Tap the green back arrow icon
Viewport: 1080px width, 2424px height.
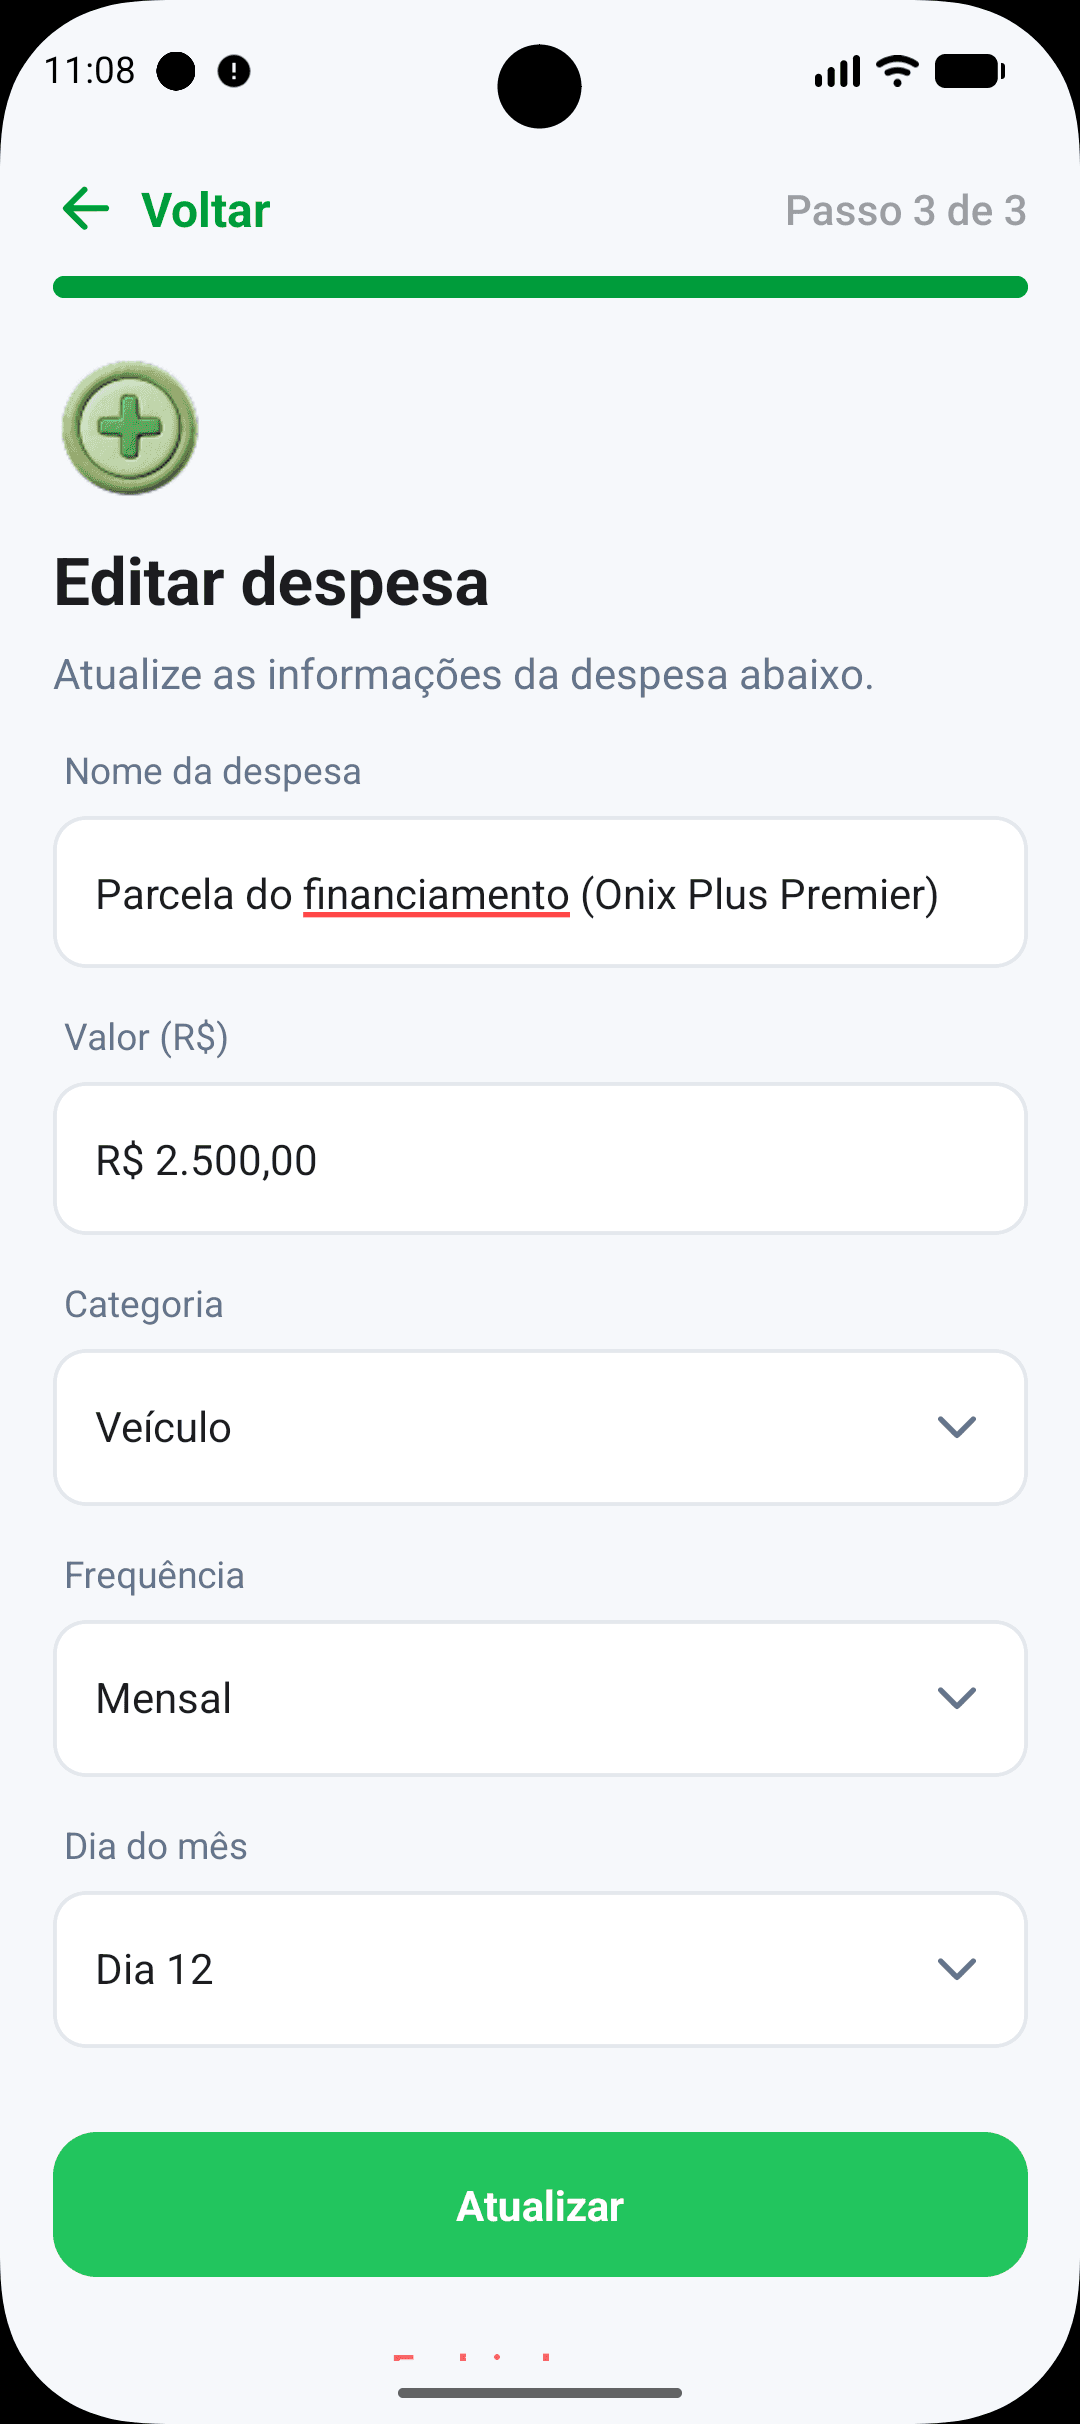85,209
